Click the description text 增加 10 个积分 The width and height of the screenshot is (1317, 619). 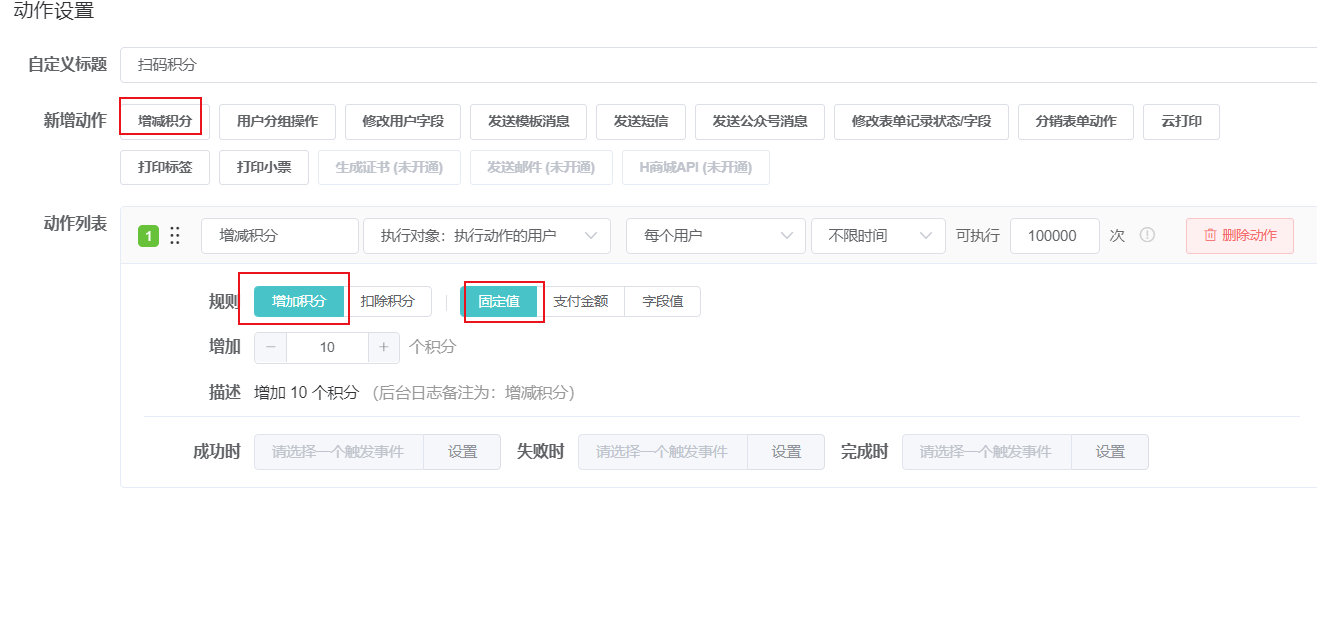point(306,393)
